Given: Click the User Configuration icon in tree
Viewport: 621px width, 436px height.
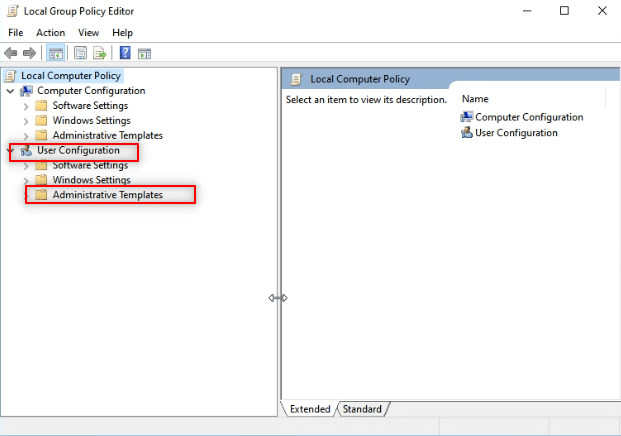Looking at the screenshot, I should (x=26, y=151).
